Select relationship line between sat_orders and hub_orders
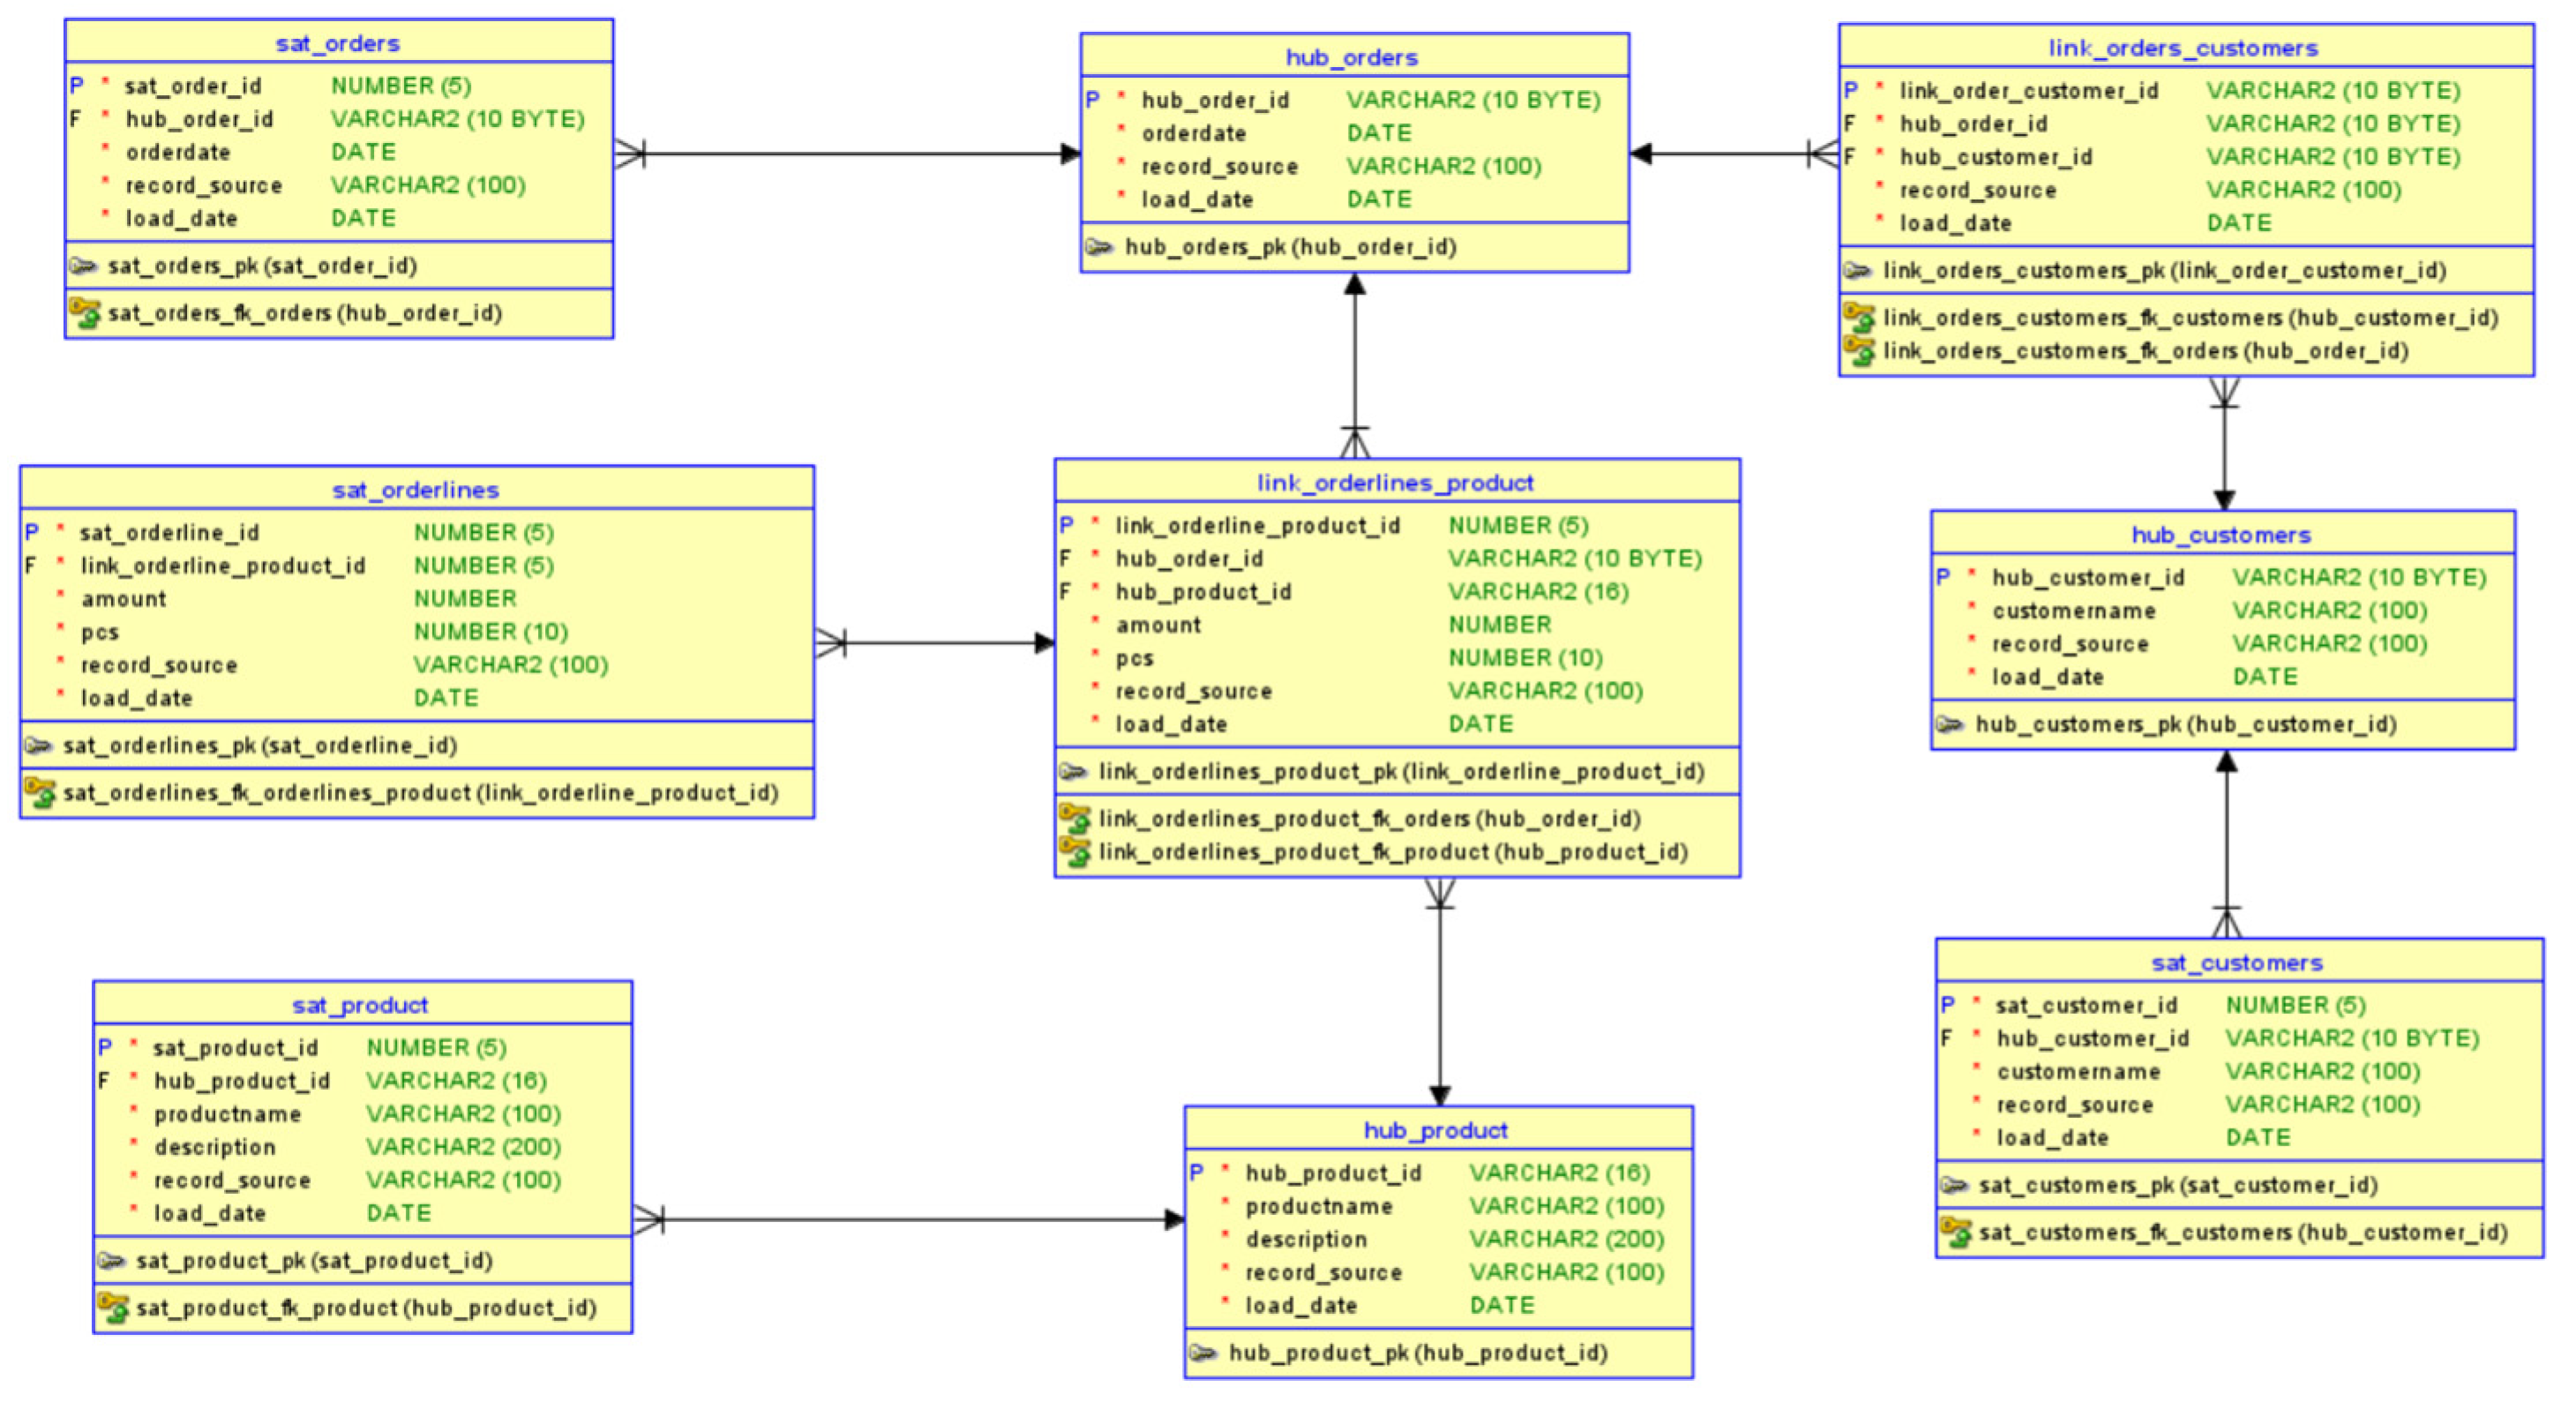 click(850, 154)
